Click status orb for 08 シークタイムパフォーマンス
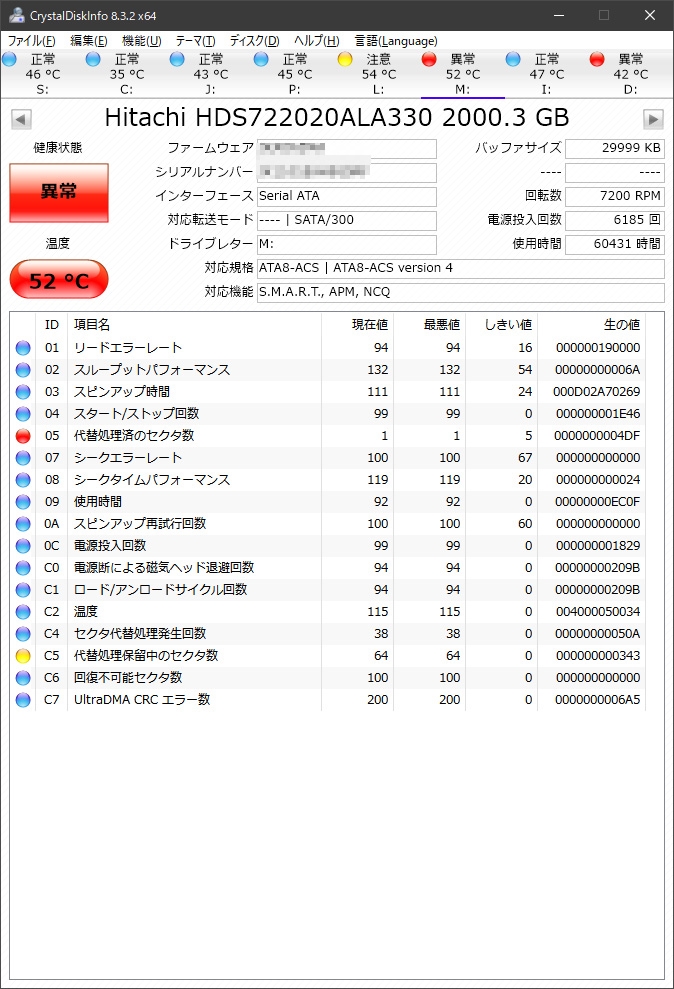The image size is (674, 989). 23,480
